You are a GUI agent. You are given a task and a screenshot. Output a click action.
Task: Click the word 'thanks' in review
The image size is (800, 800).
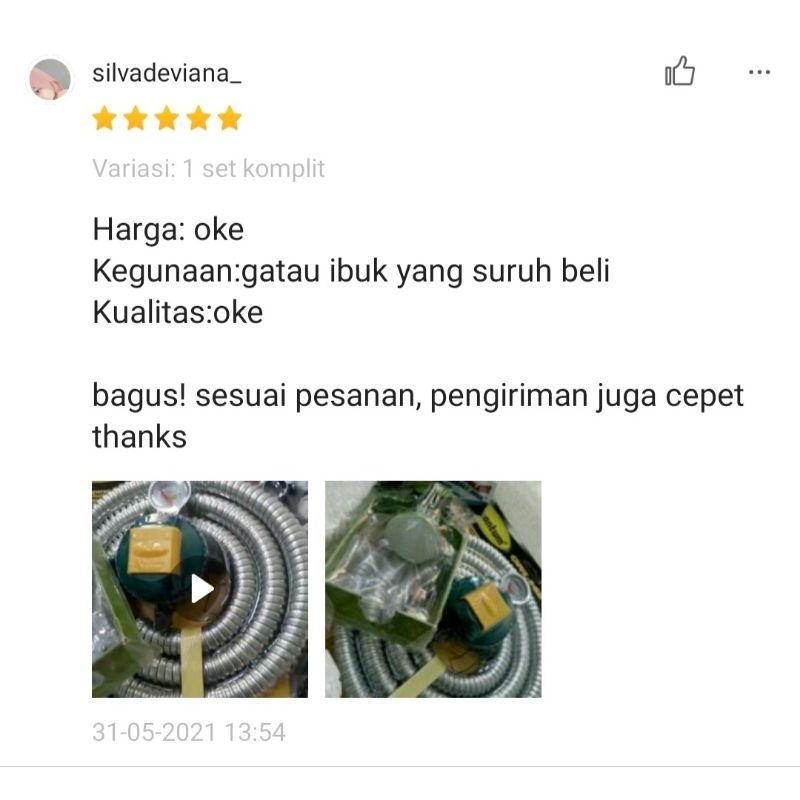(139, 437)
